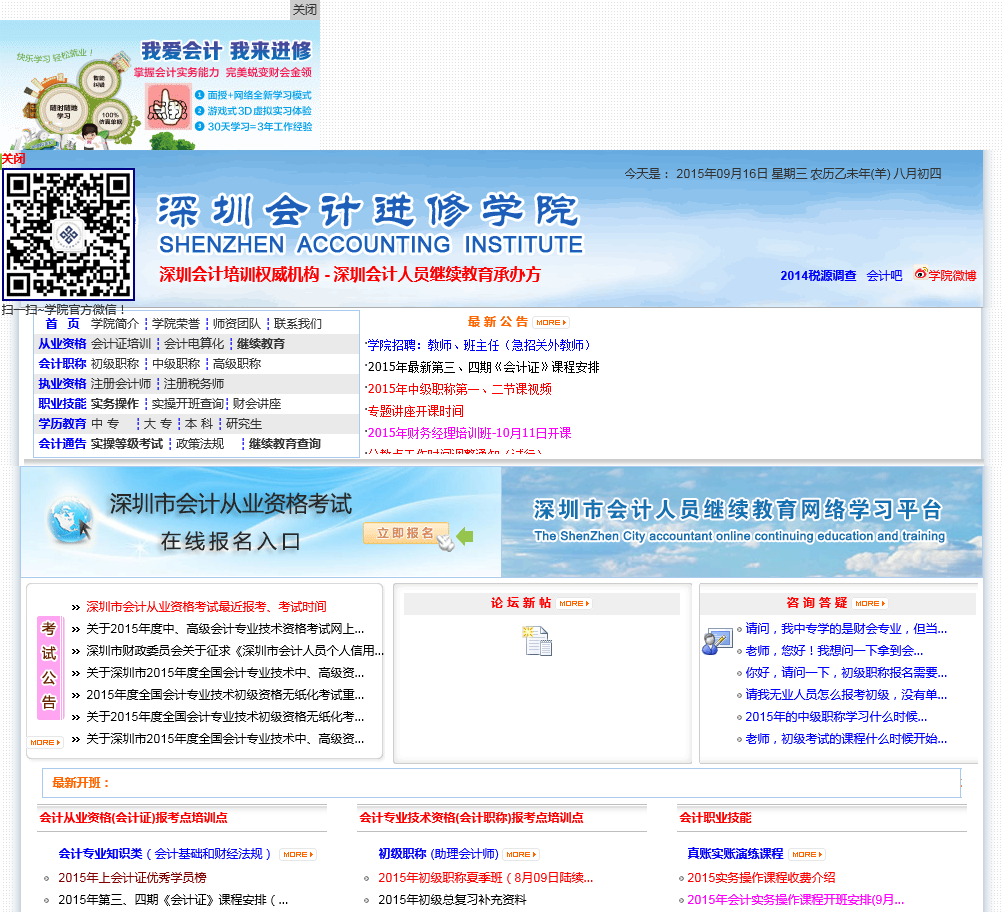Viewport: 1003px width, 912px height.
Task: Click MORE next to 咨询答疑
Action: coord(870,603)
